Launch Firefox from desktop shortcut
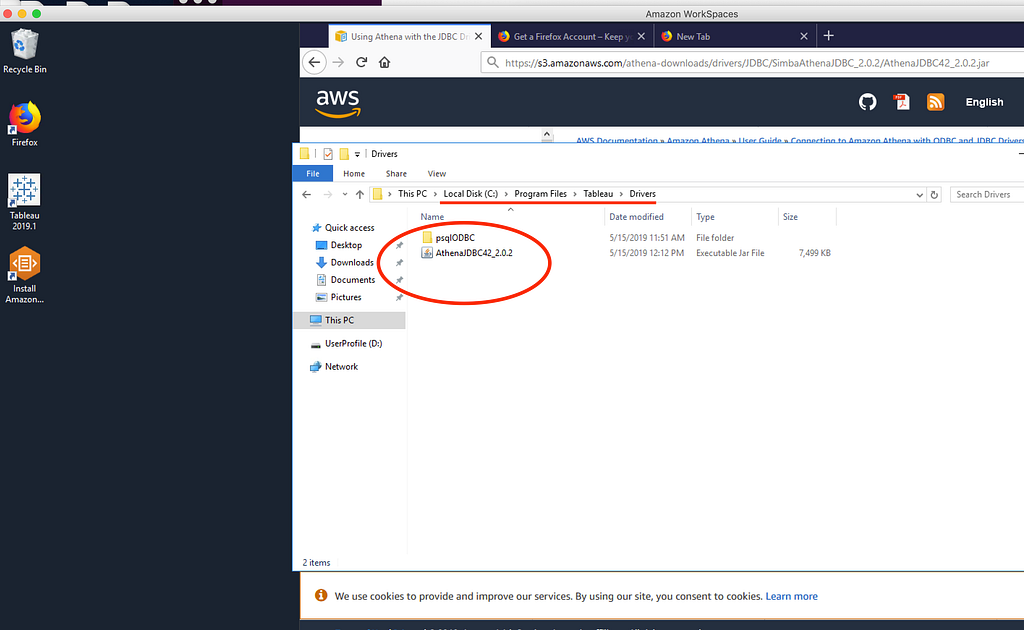The width and height of the screenshot is (1024, 630). click(25, 123)
